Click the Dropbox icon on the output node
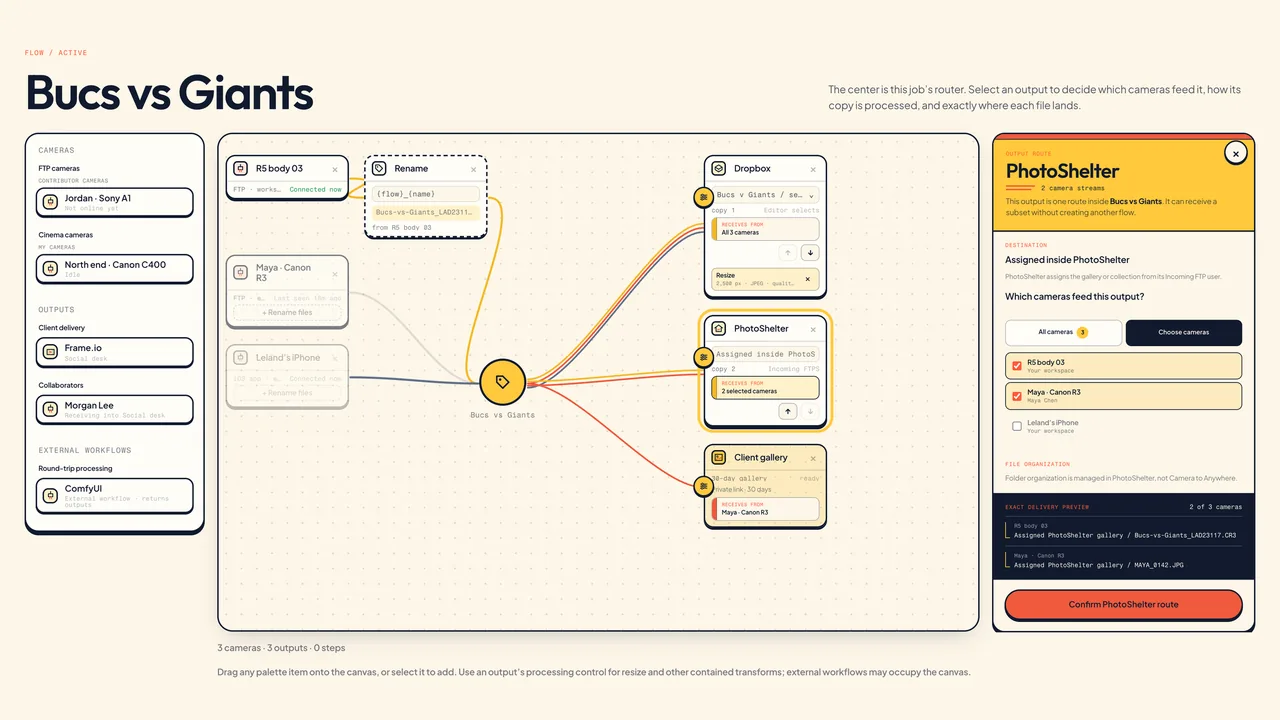The height and width of the screenshot is (720, 1280). pyautogui.click(x=718, y=169)
